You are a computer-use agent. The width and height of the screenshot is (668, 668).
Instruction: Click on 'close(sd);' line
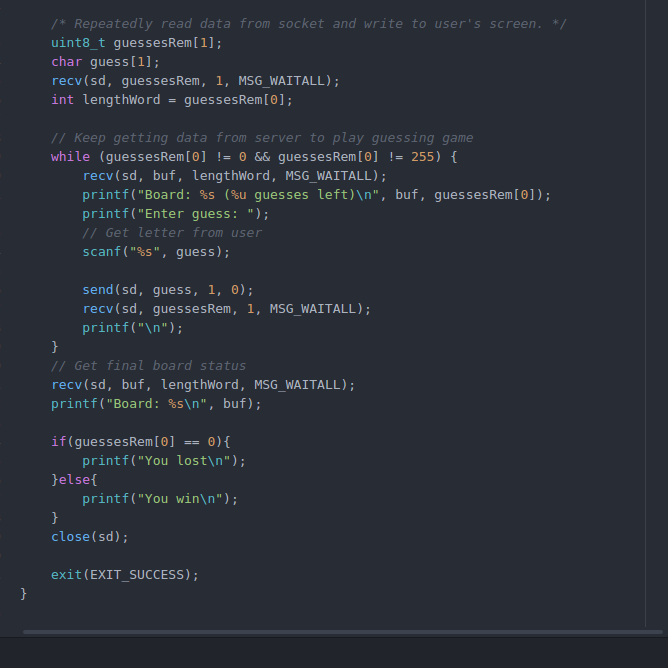click(x=89, y=537)
